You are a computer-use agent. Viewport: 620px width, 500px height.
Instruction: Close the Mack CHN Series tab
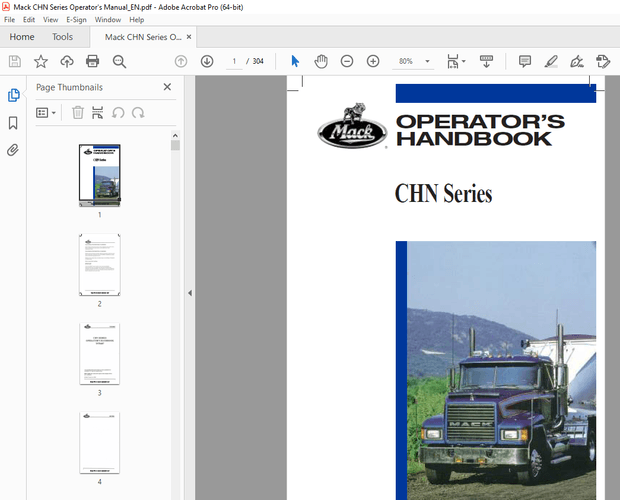[189, 37]
